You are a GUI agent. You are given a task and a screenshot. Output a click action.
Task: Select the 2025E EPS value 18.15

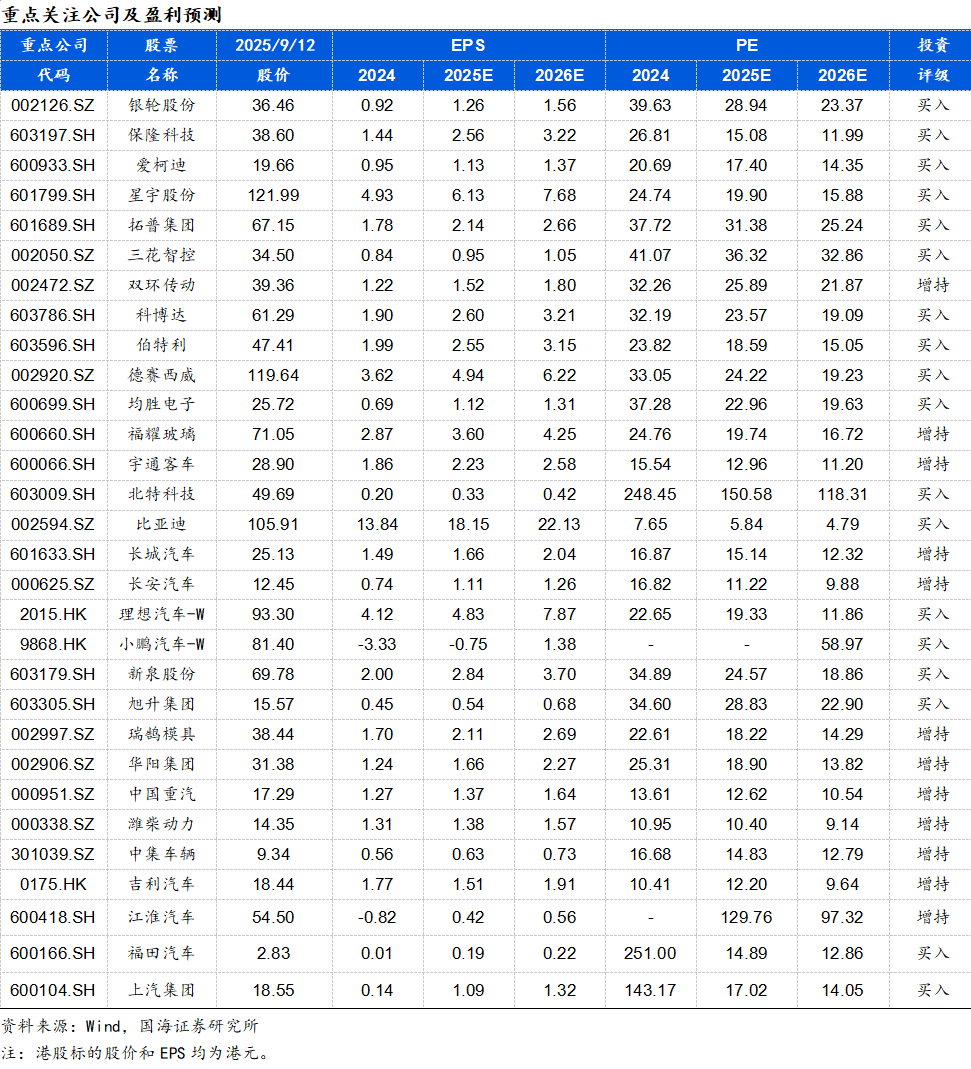pos(468,525)
